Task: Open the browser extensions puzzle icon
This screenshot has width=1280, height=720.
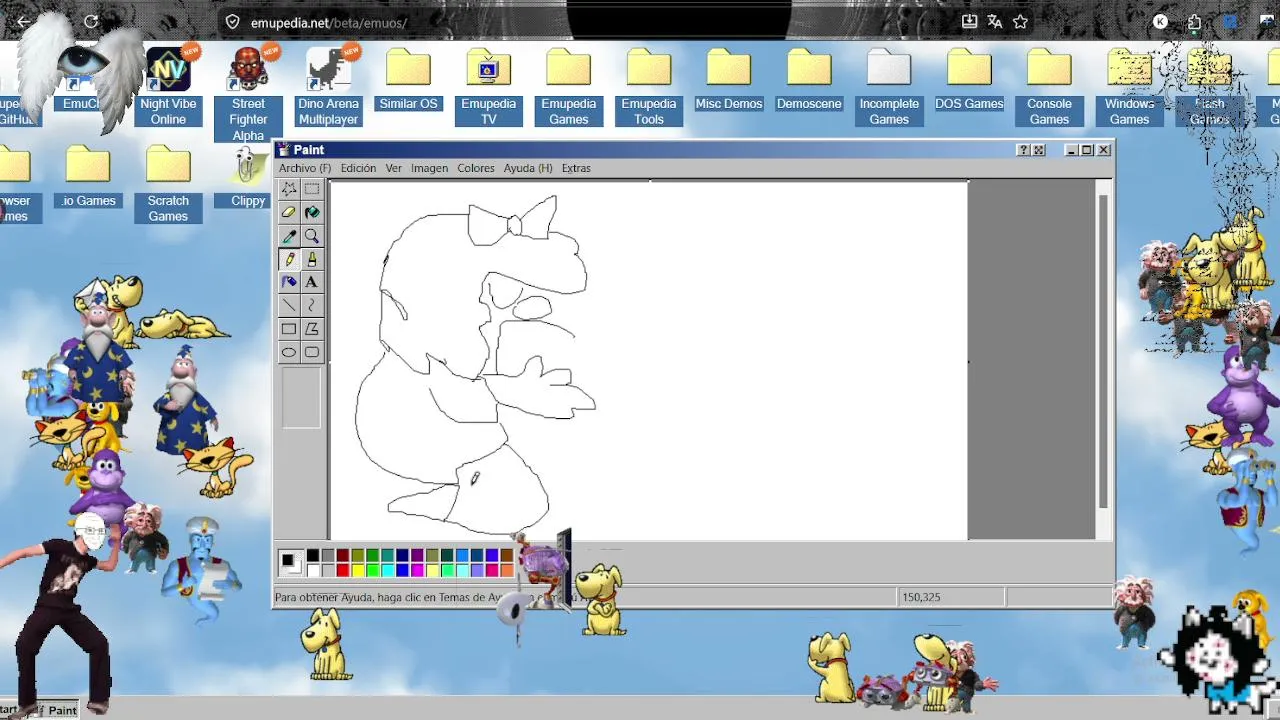Action: [1194, 22]
